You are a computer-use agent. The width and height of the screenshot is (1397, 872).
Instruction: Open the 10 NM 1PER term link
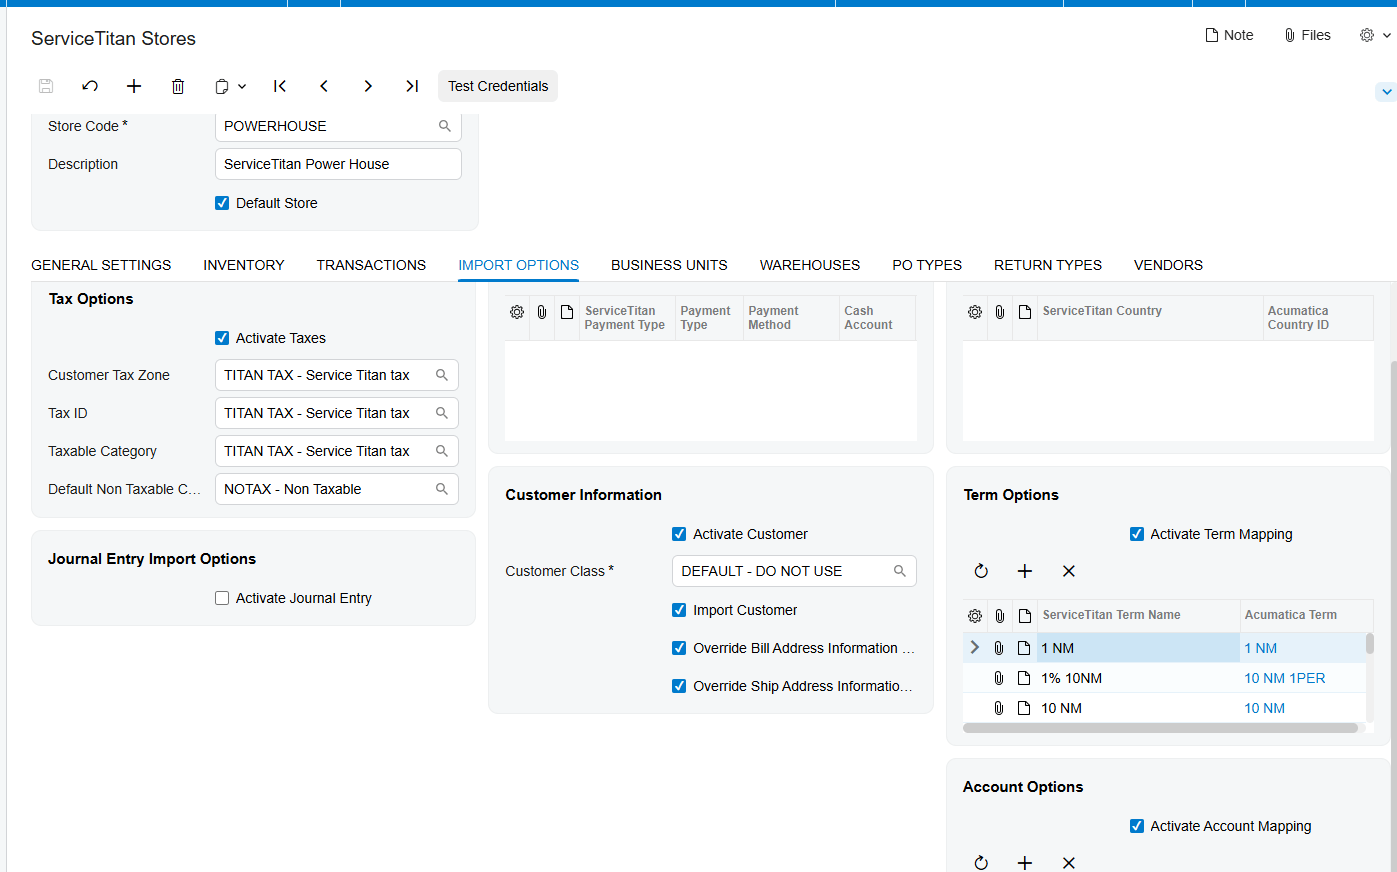[1285, 678]
